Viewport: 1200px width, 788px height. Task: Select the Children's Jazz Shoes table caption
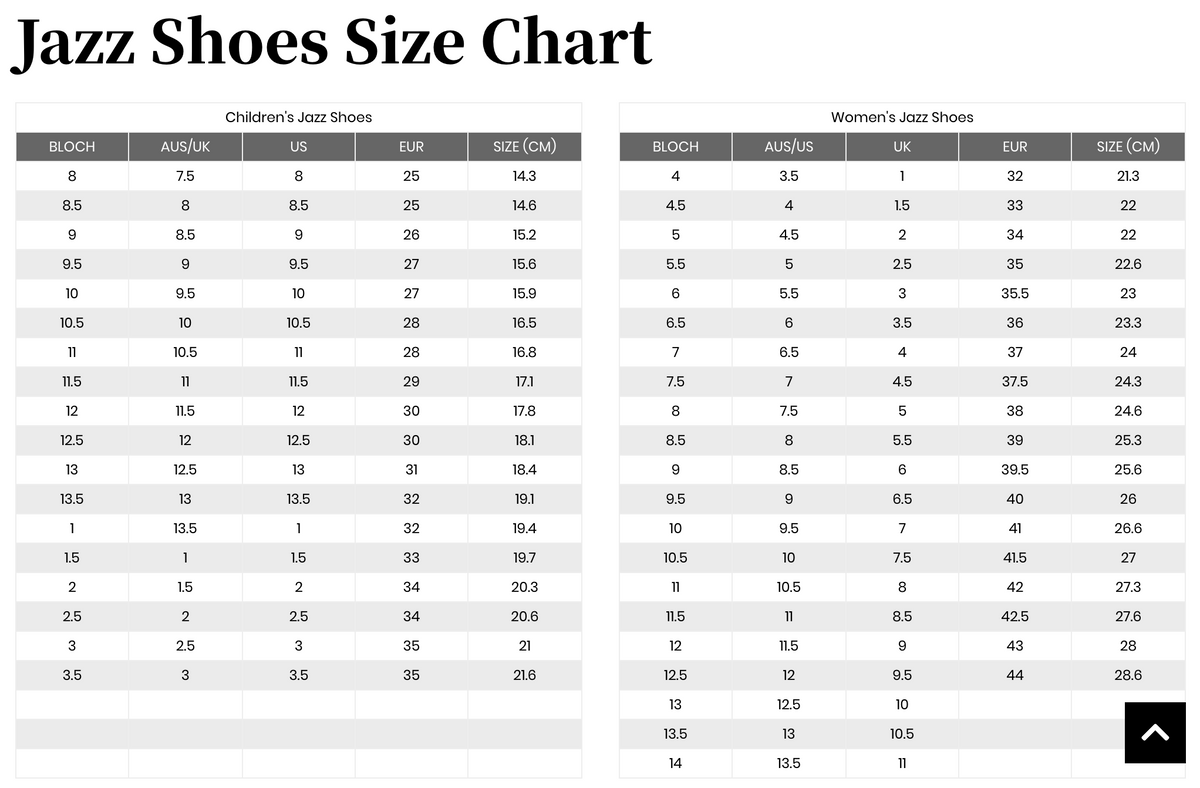pyautogui.click(x=298, y=117)
